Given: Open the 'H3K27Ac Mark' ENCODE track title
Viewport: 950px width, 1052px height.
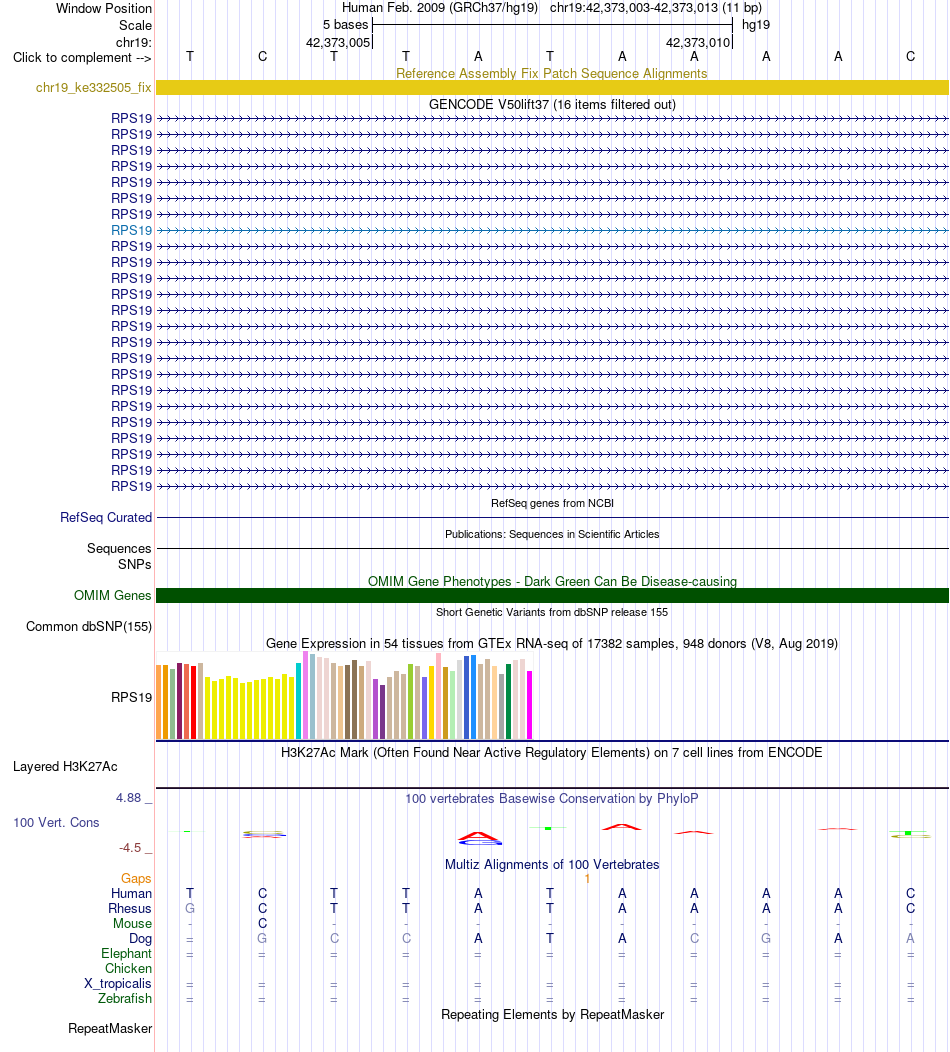Looking at the screenshot, I should click(551, 752).
